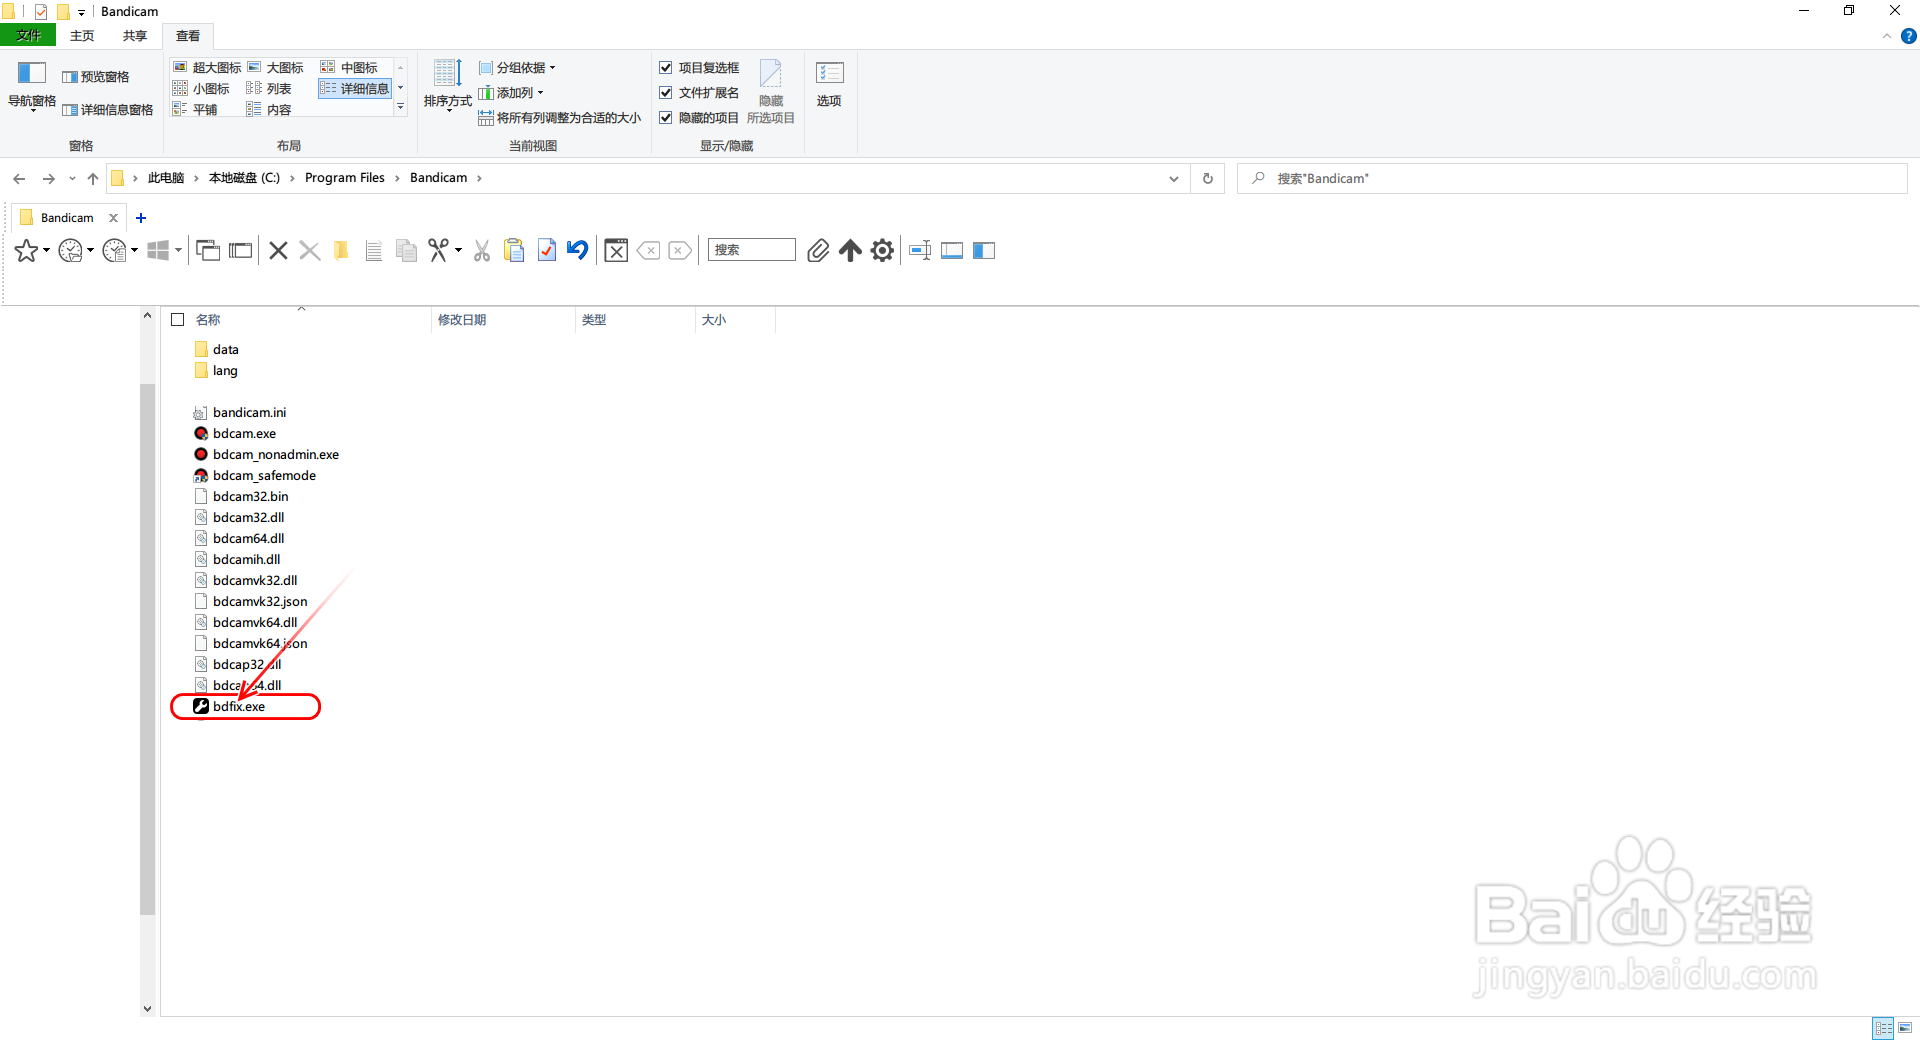Click the rename text-cursor toolbar icon
Screen dimensions: 1920x1040
click(921, 251)
